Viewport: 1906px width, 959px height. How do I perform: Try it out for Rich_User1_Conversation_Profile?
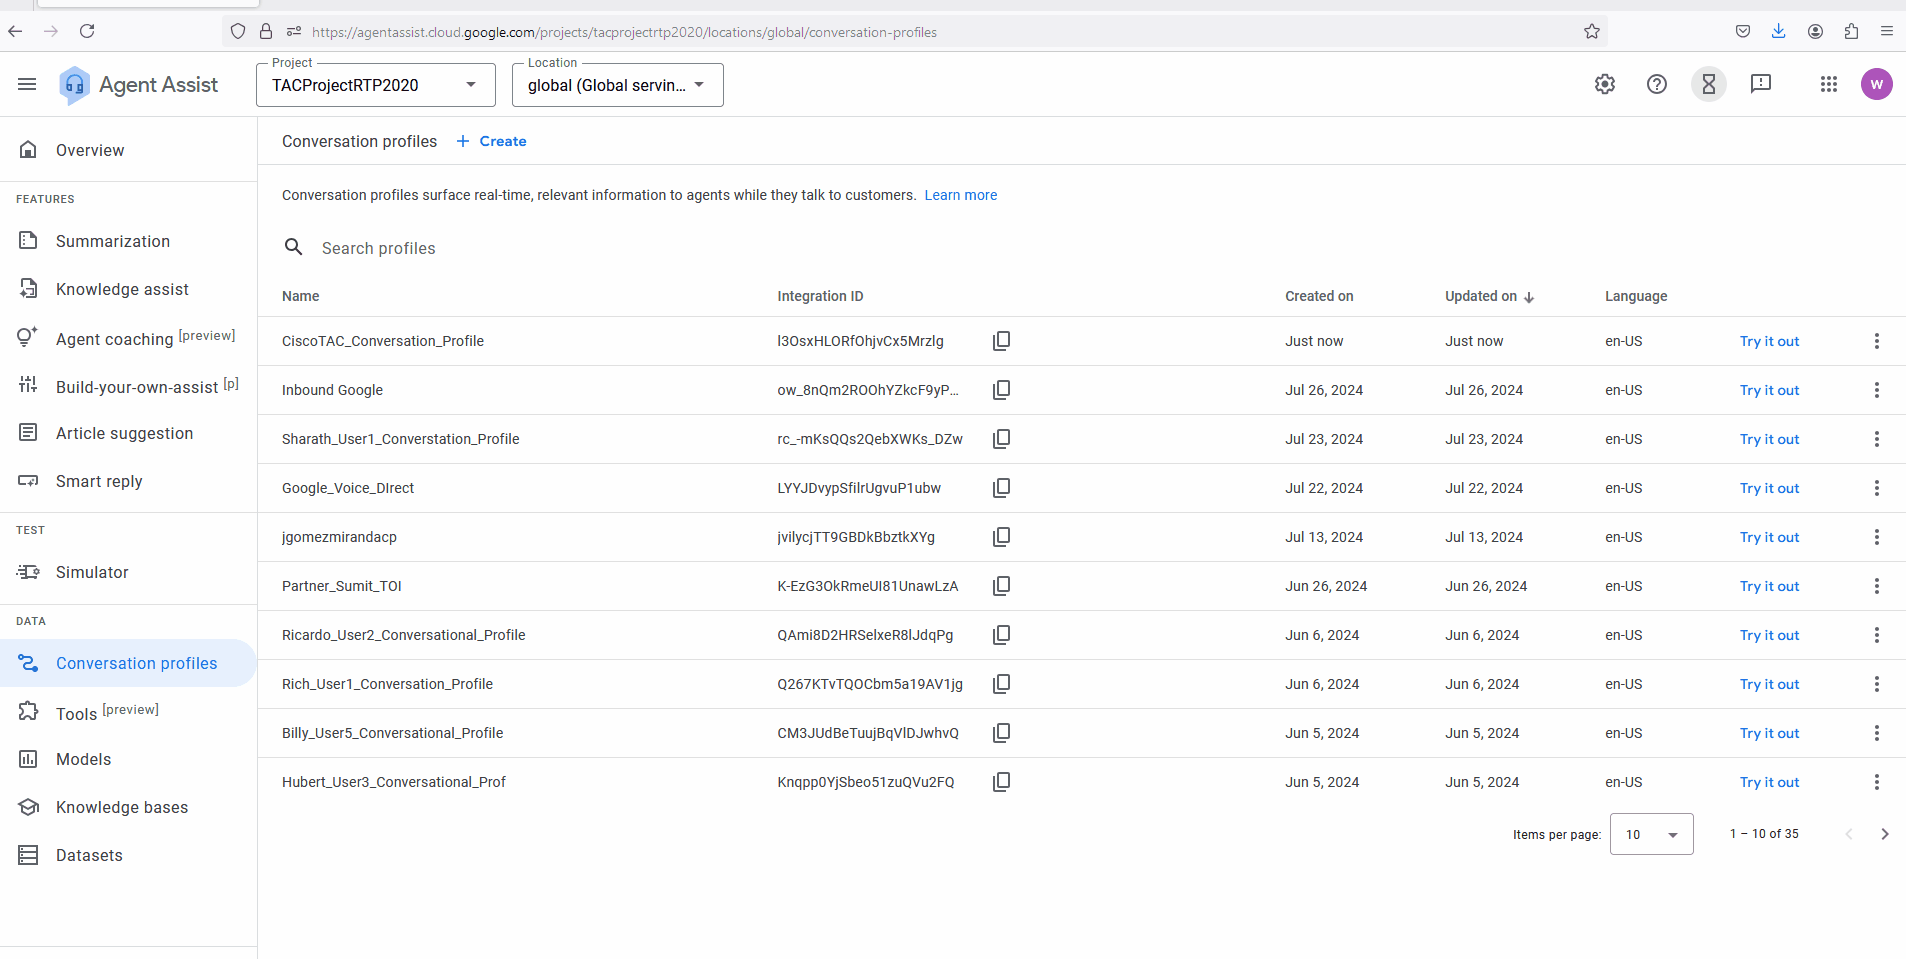(x=1769, y=684)
